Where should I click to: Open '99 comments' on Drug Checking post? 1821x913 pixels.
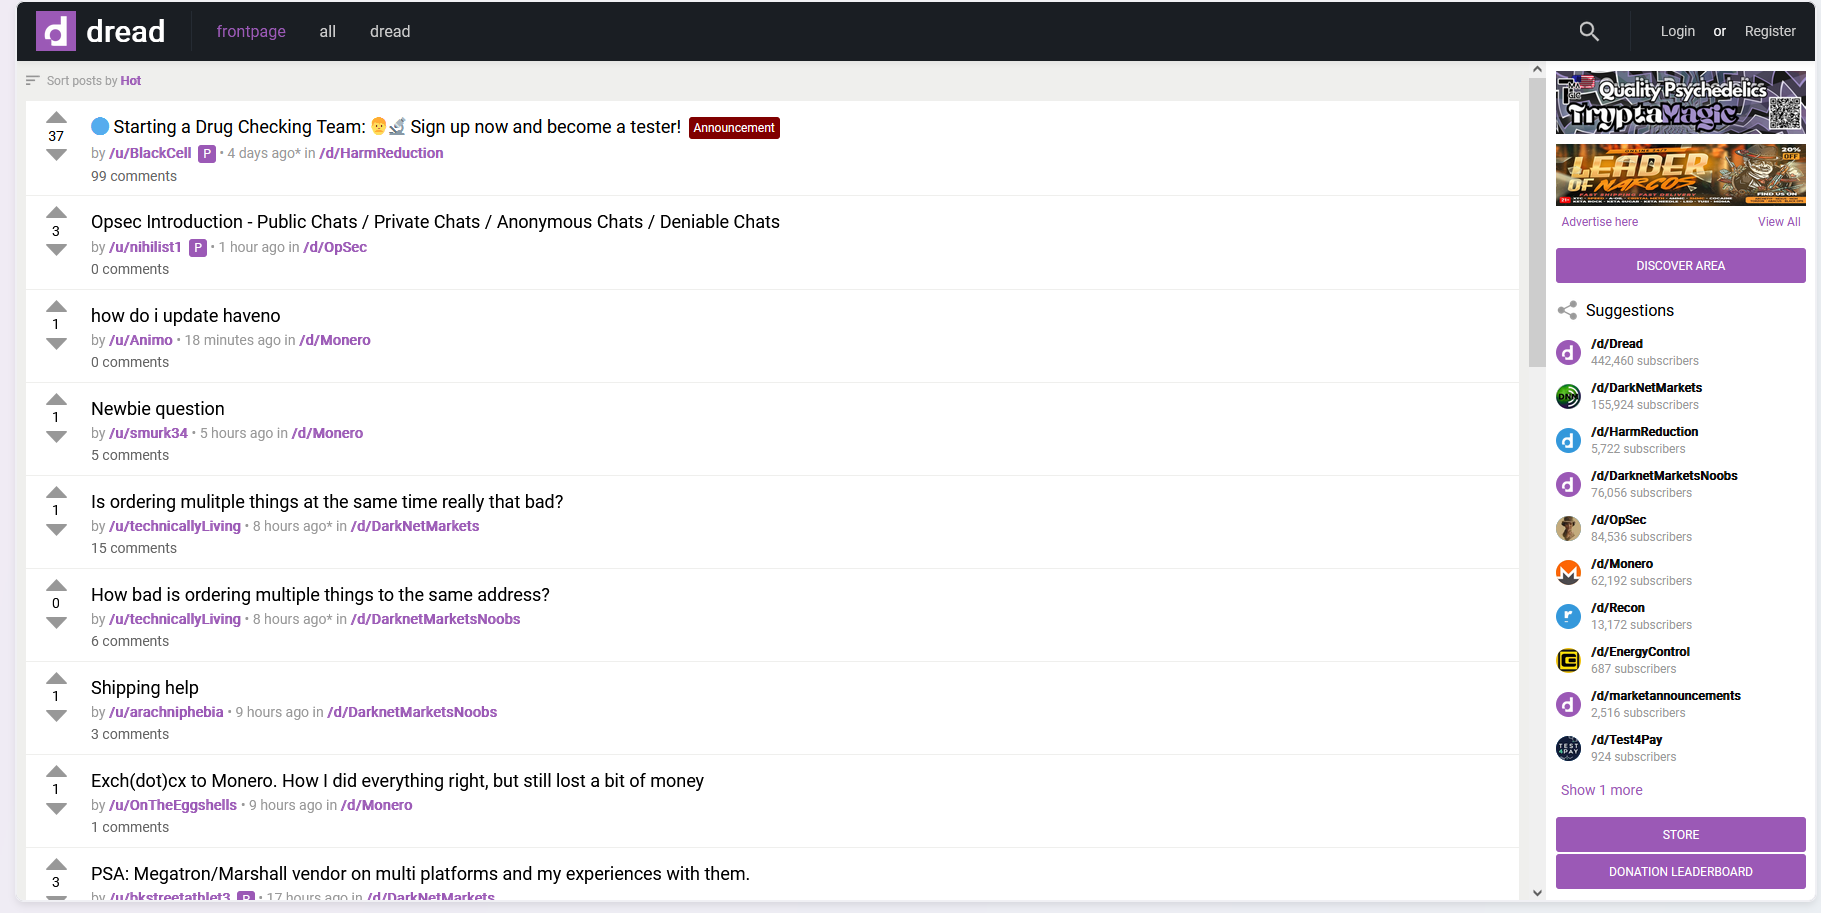click(134, 176)
